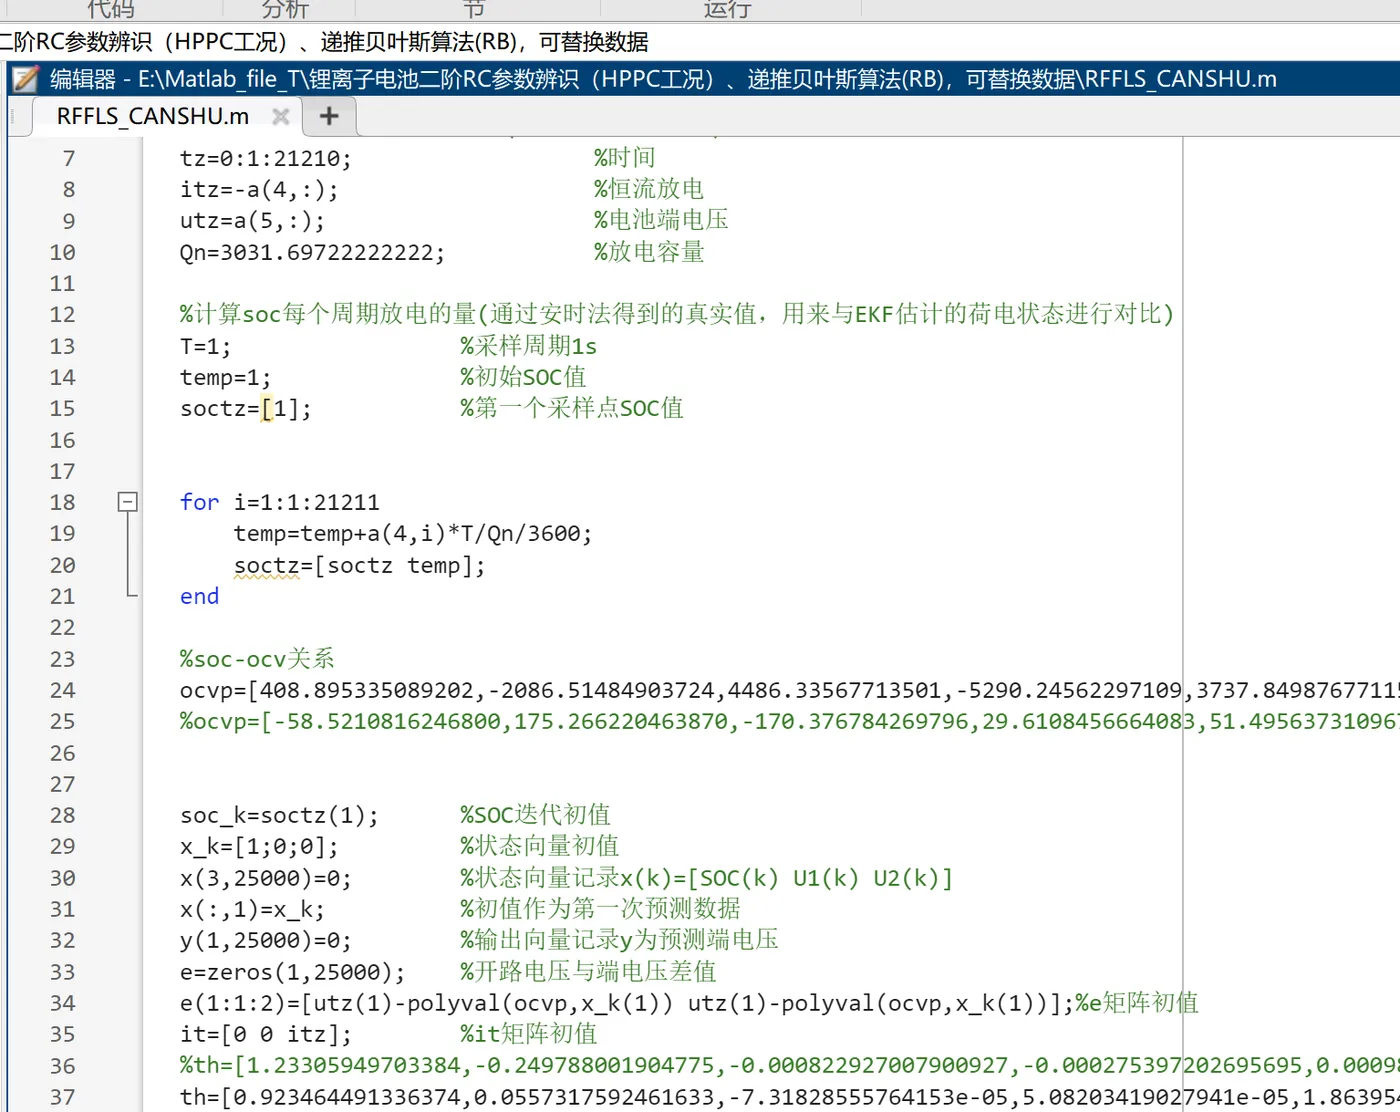Click line number 24 in the gutter

pyautogui.click(x=62, y=690)
